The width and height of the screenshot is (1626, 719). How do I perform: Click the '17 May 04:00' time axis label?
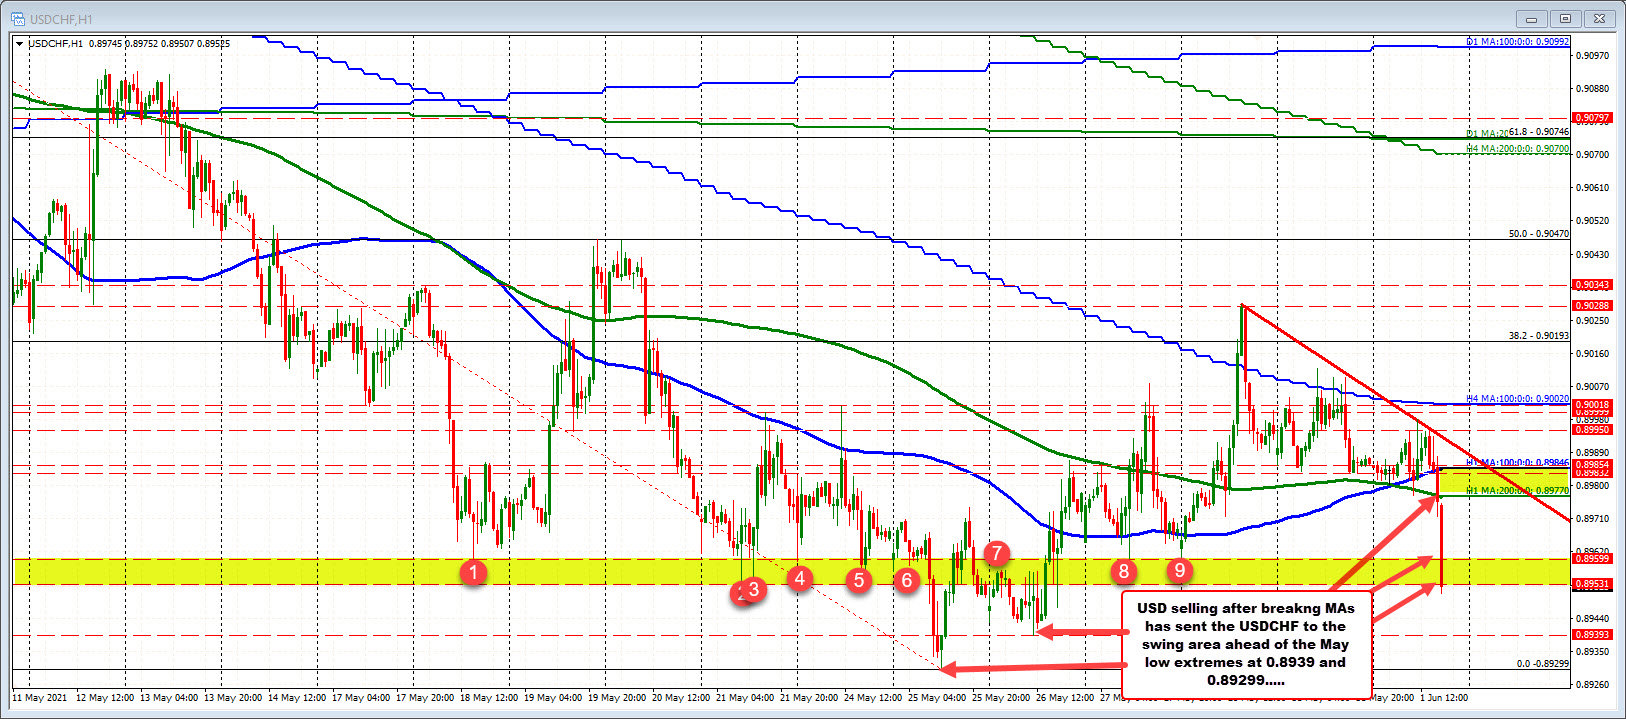[360, 697]
